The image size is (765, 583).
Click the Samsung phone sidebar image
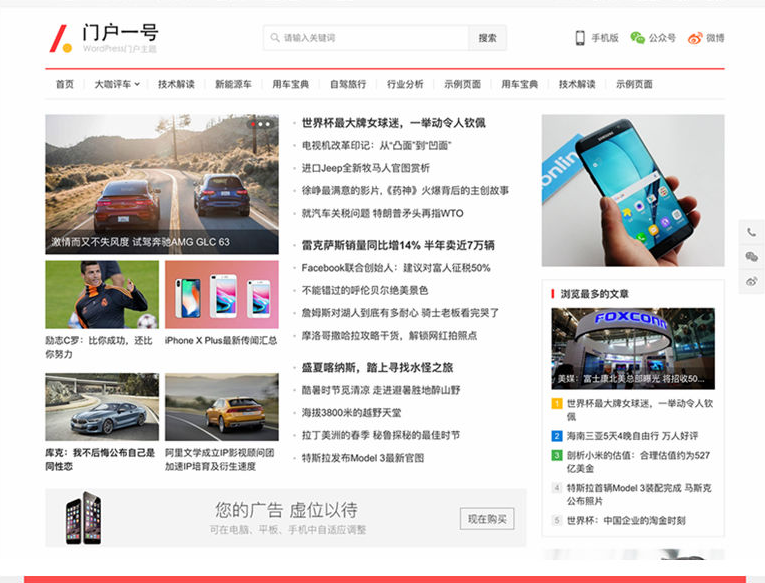633,190
